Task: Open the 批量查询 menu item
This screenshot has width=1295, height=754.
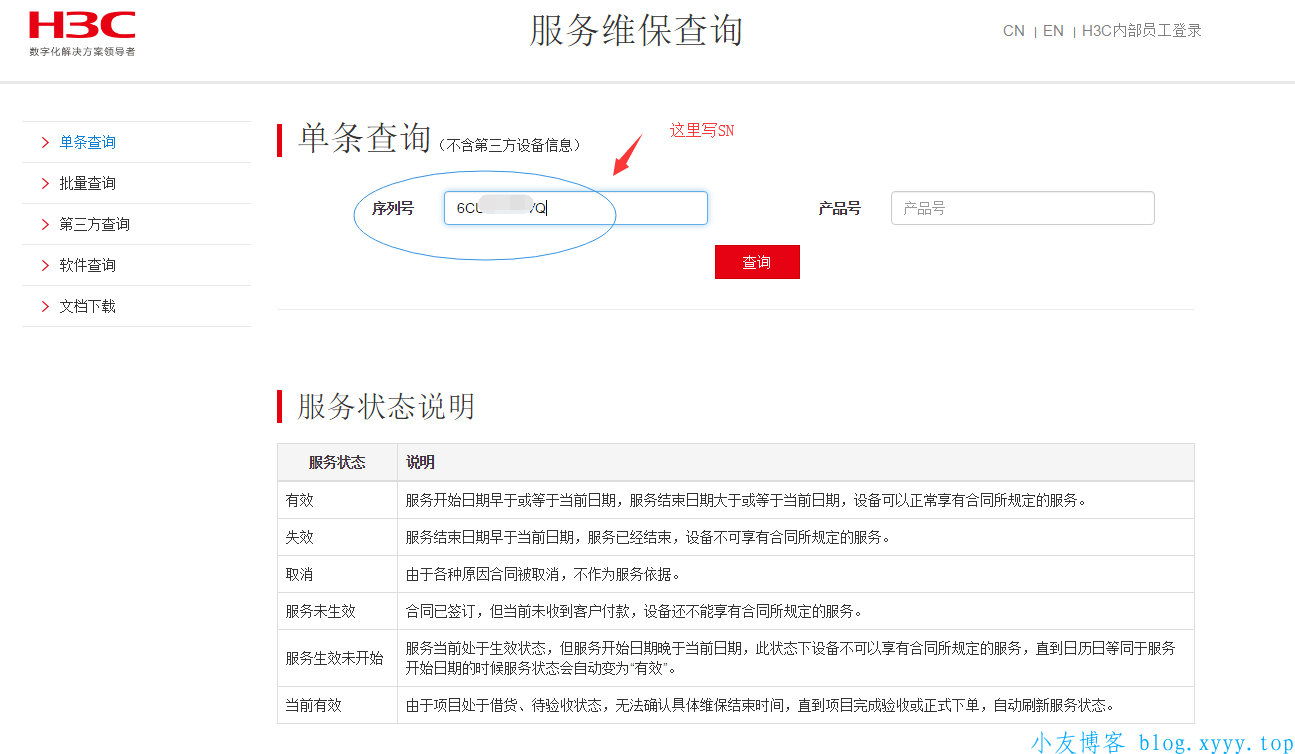Action: point(87,184)
